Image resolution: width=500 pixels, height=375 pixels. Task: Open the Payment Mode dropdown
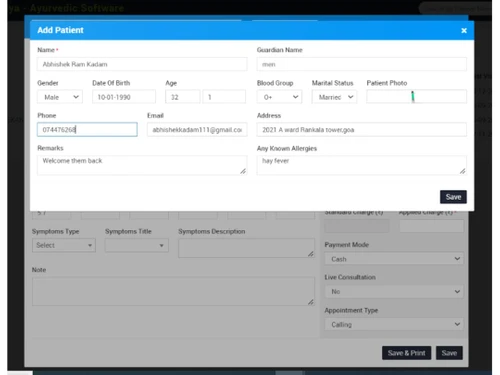point(394,259)
